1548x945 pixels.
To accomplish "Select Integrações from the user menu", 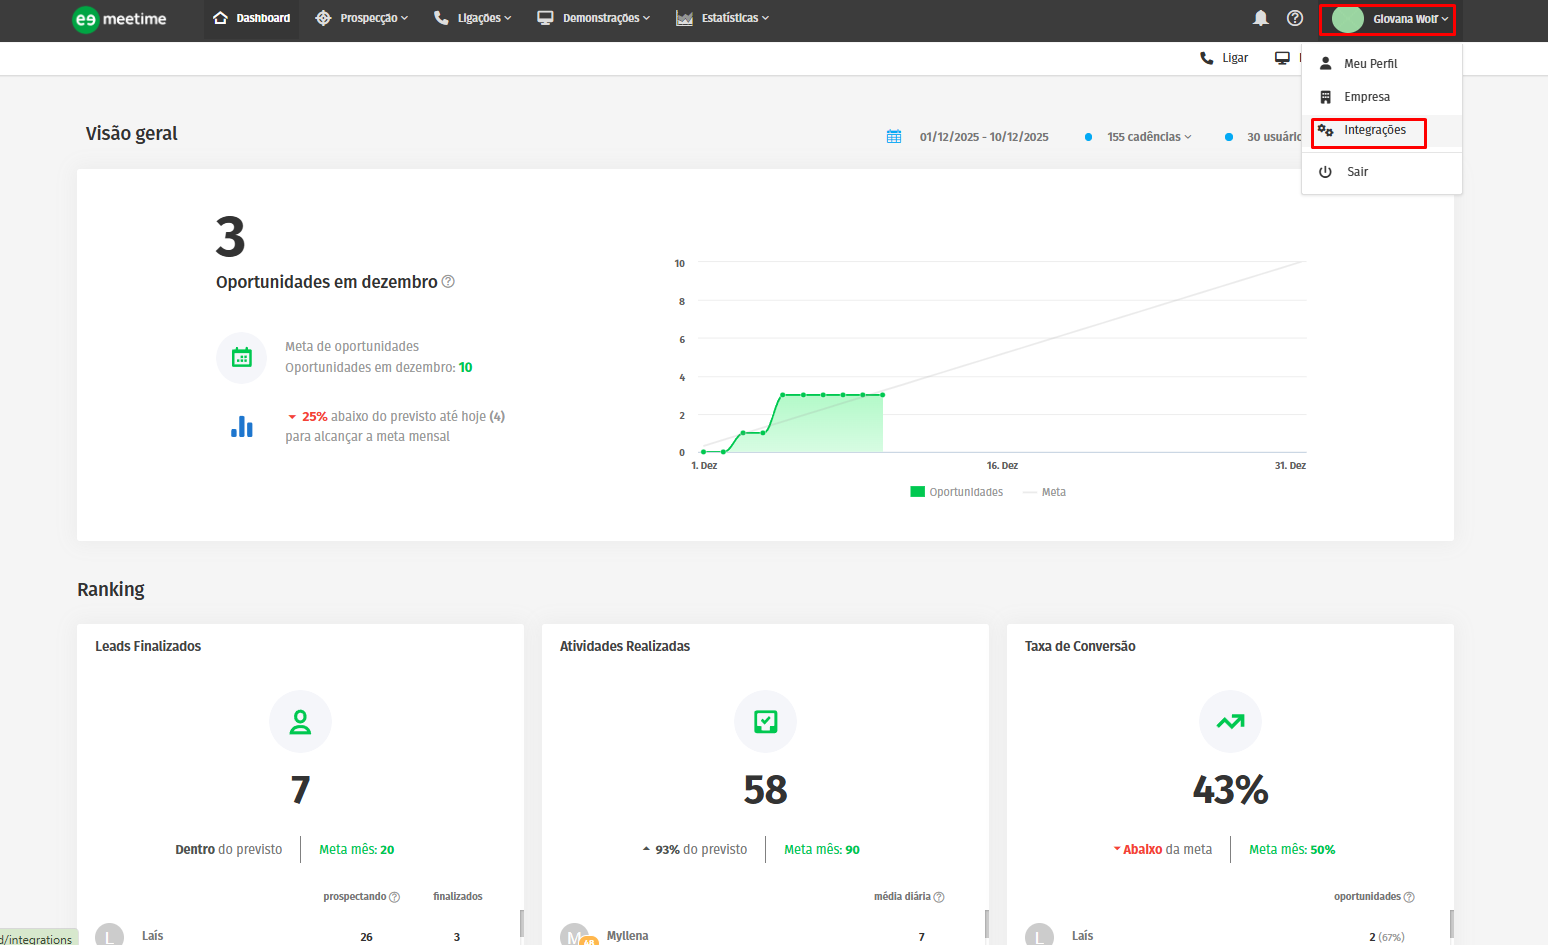I will tap(1374, 130).
